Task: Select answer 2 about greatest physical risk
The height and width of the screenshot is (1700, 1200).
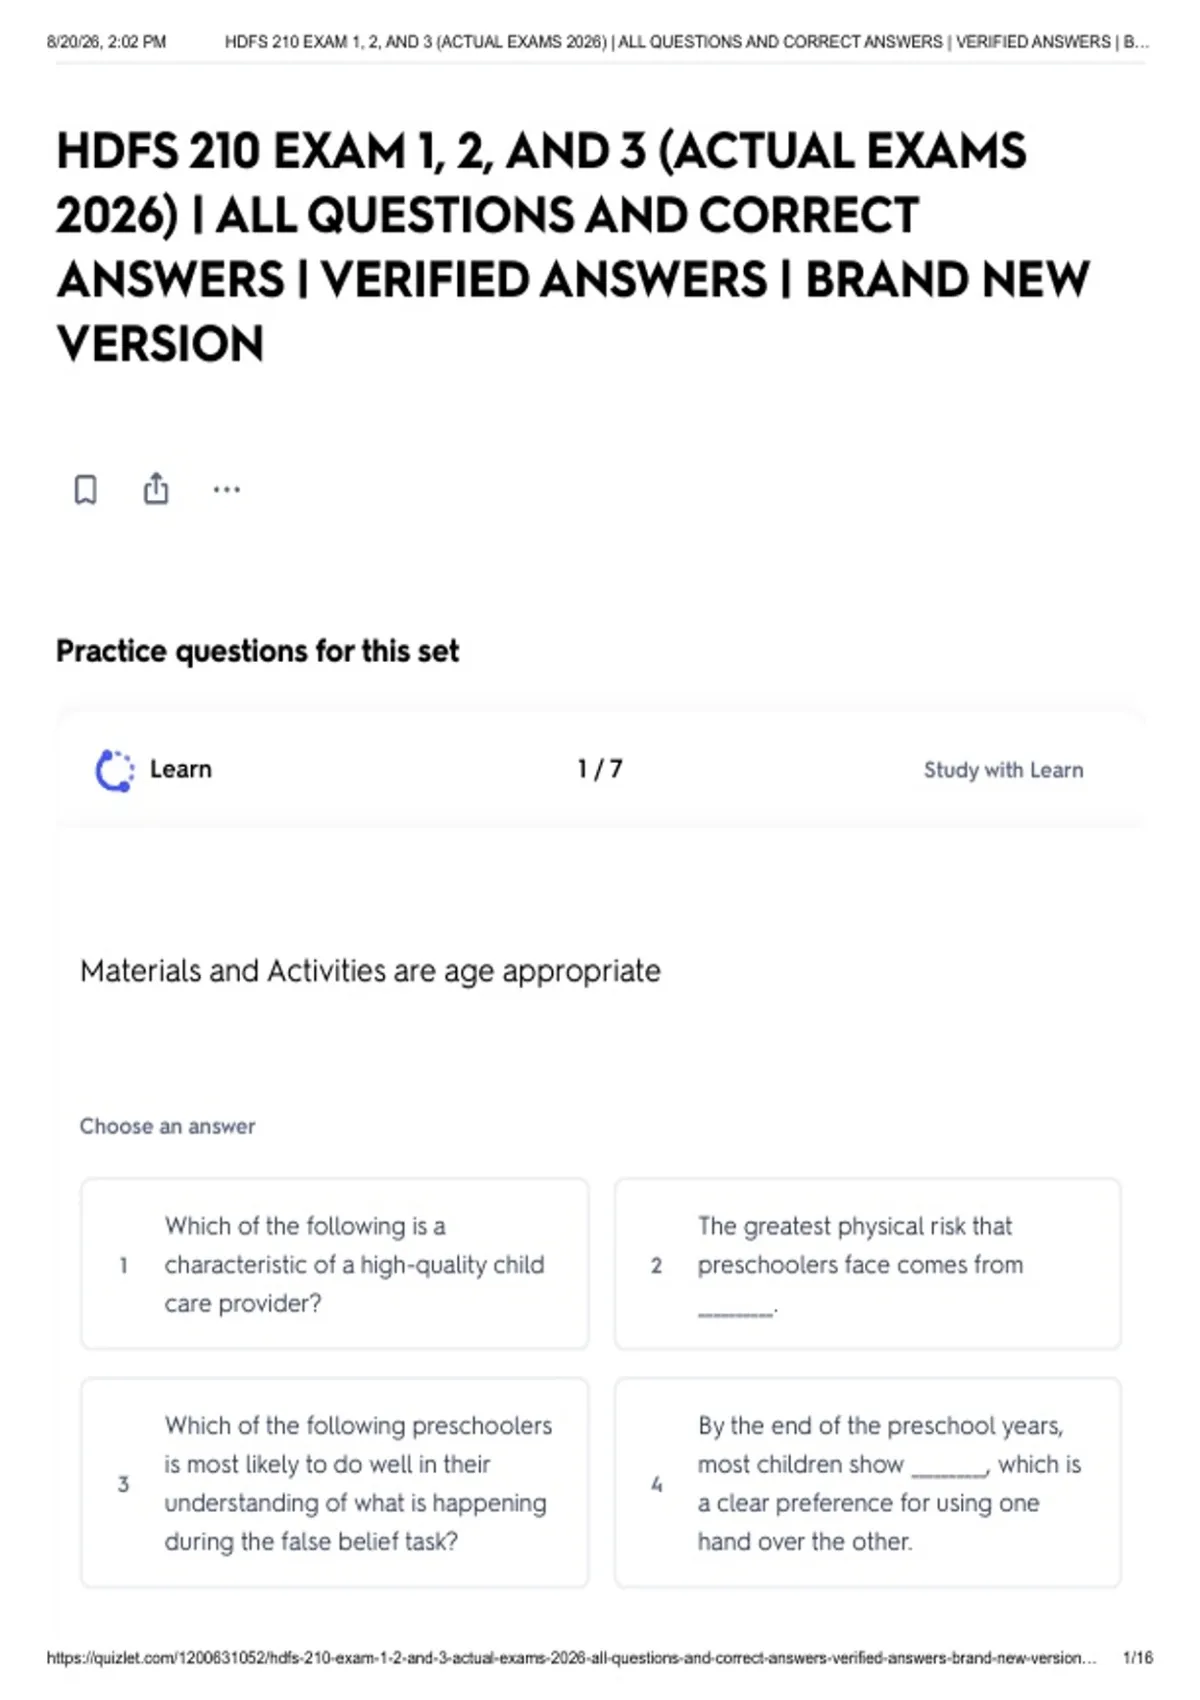Action: point(868,1264)
